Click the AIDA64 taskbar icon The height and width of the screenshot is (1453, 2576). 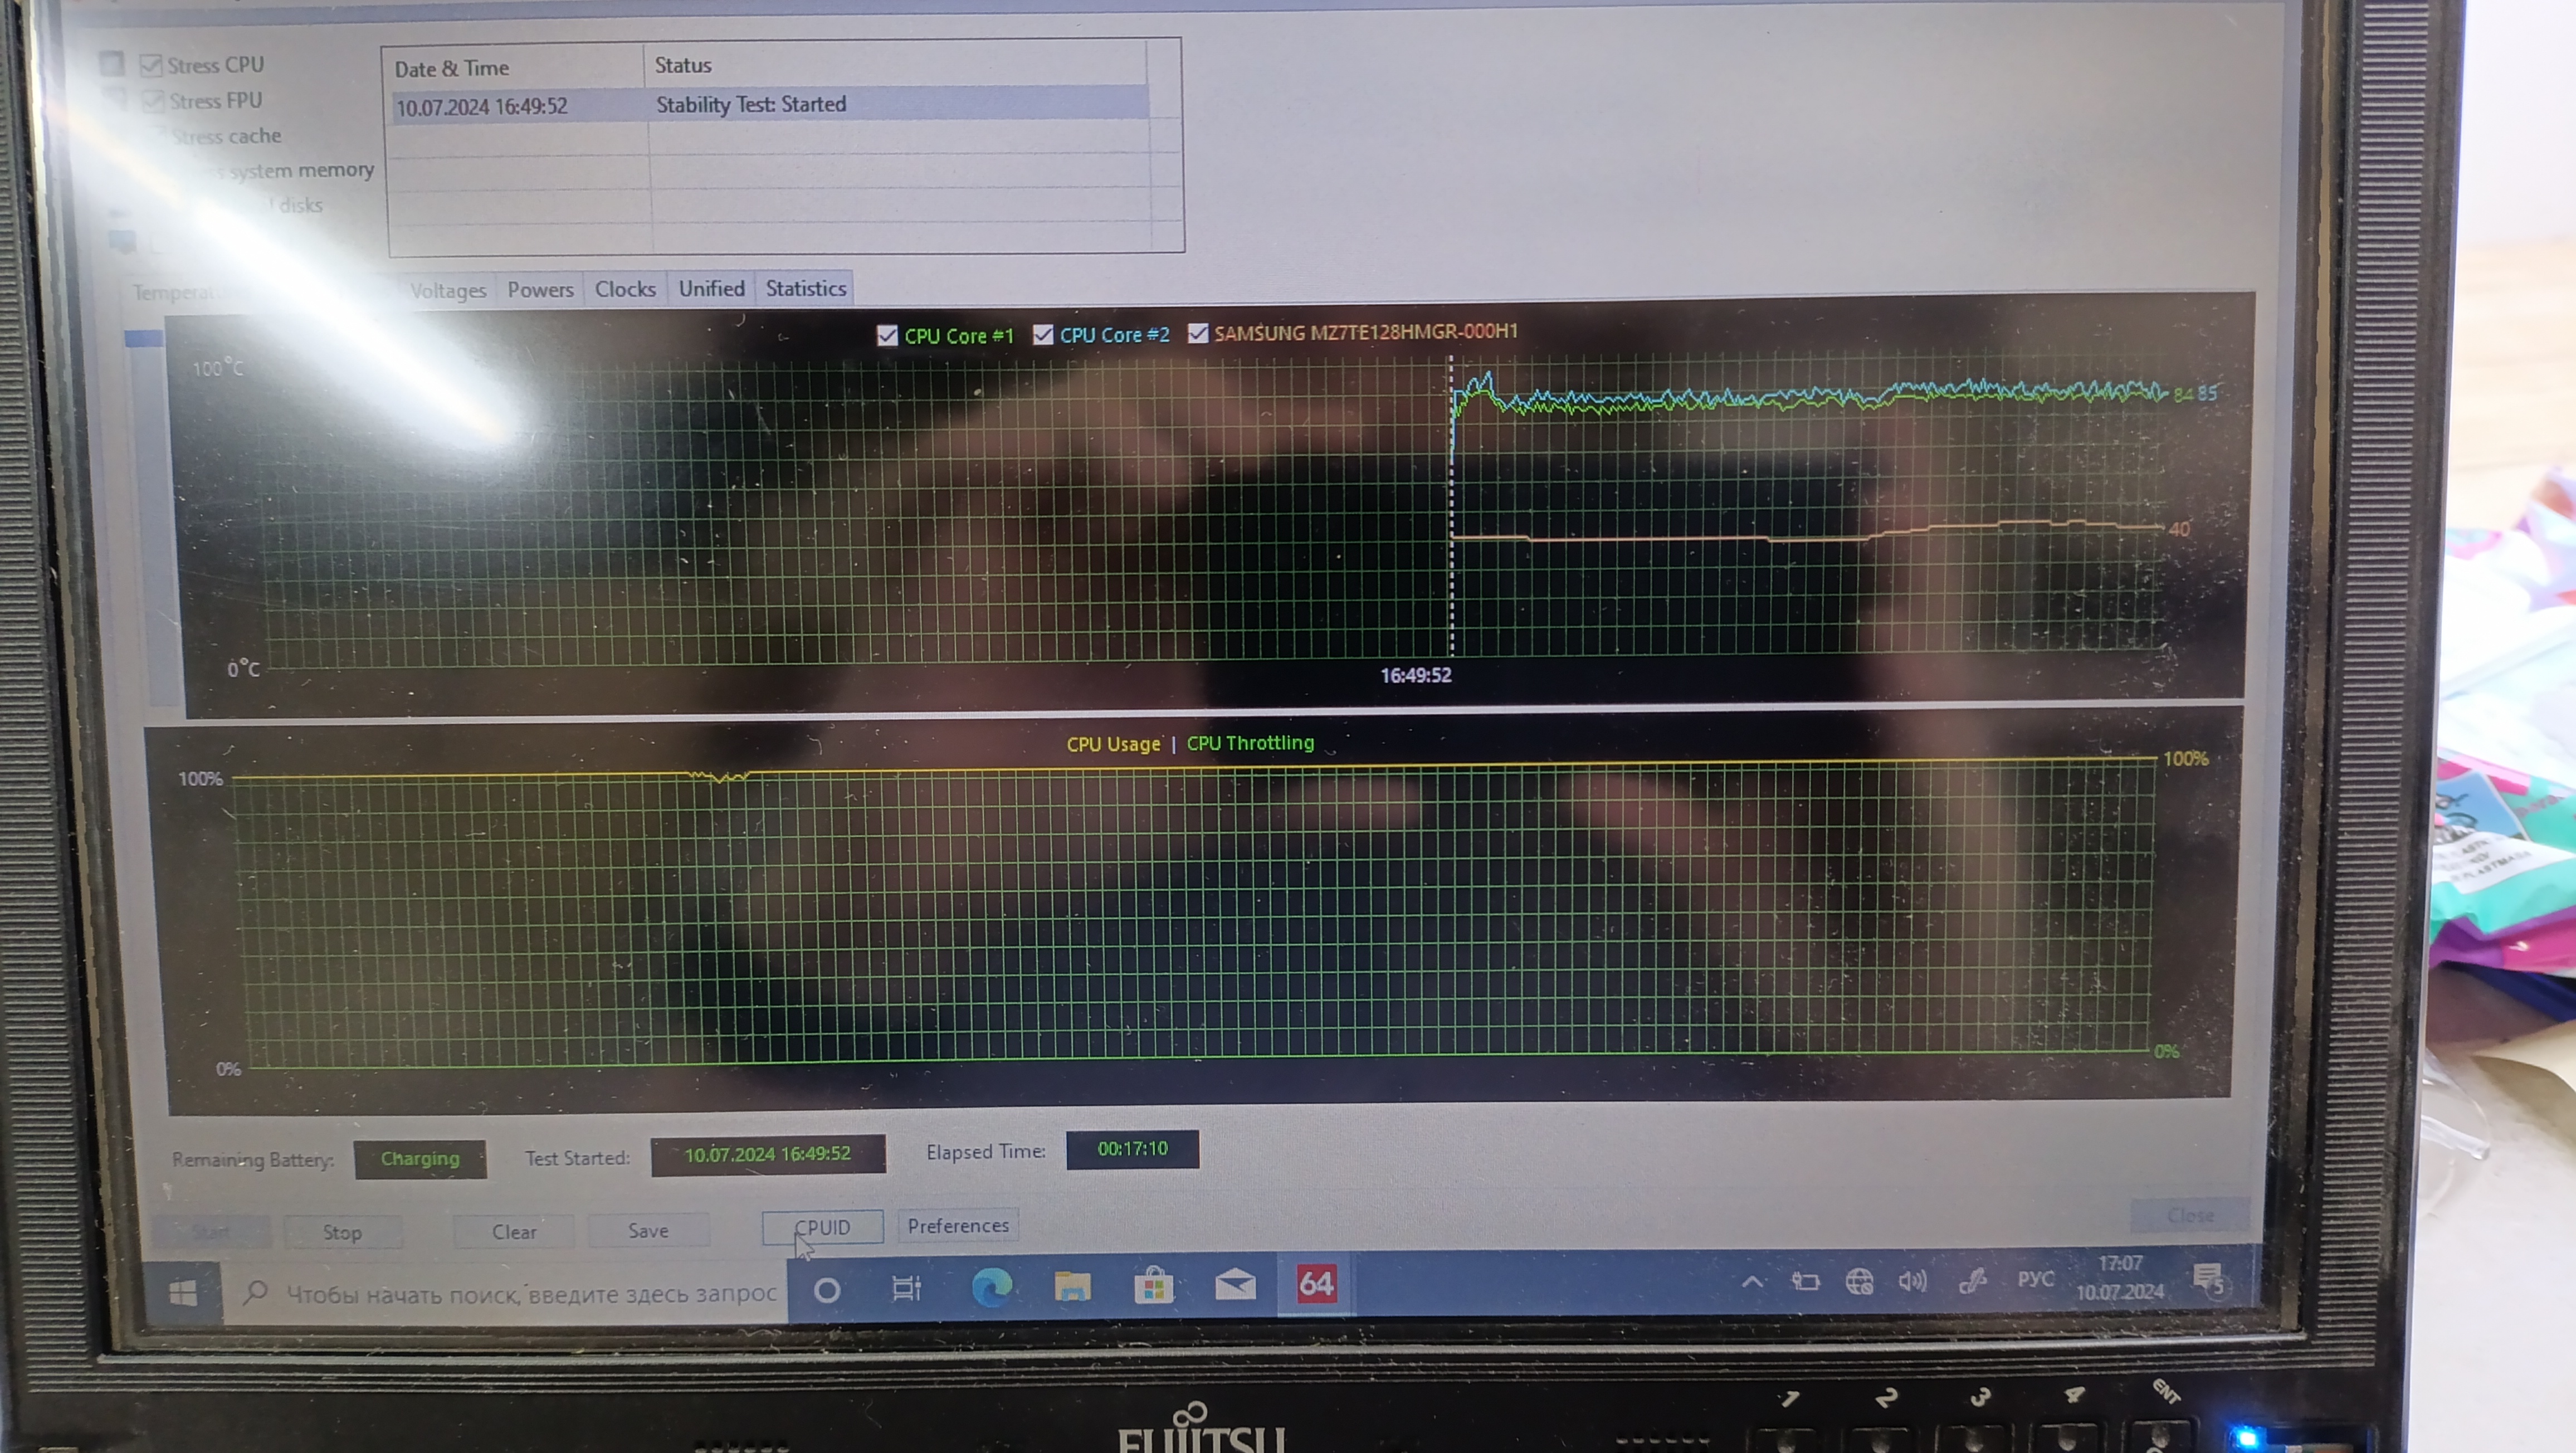click(1316, 1283)
